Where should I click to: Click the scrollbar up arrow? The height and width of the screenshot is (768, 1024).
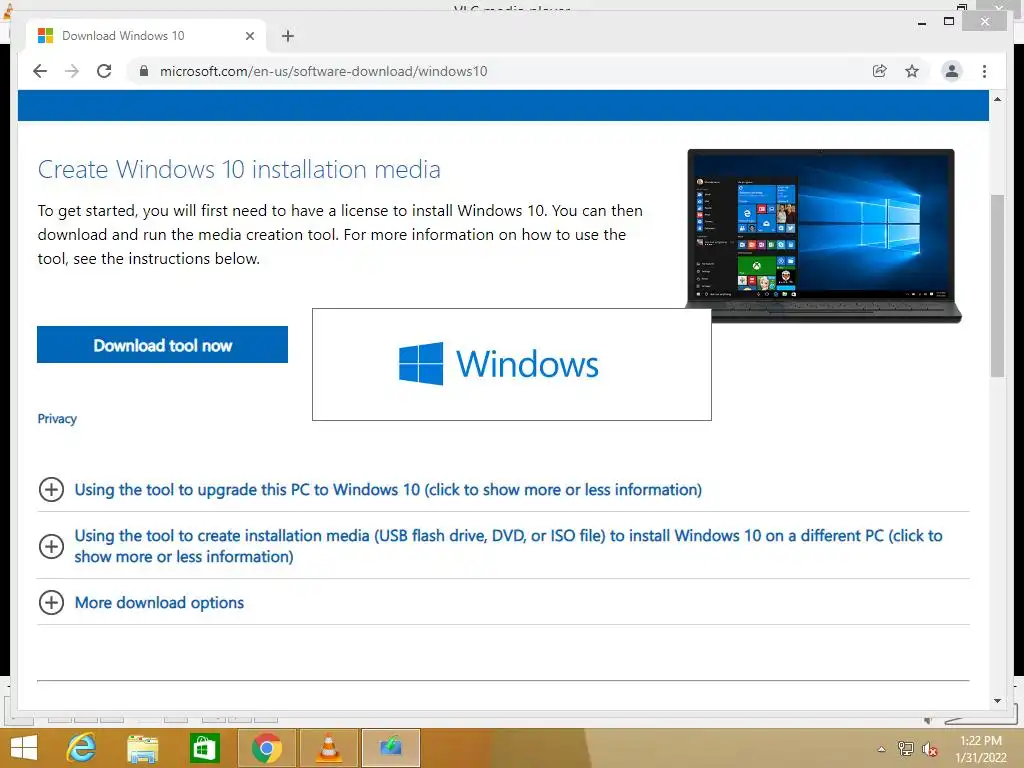pyautogui.click(x=997, y=99)
